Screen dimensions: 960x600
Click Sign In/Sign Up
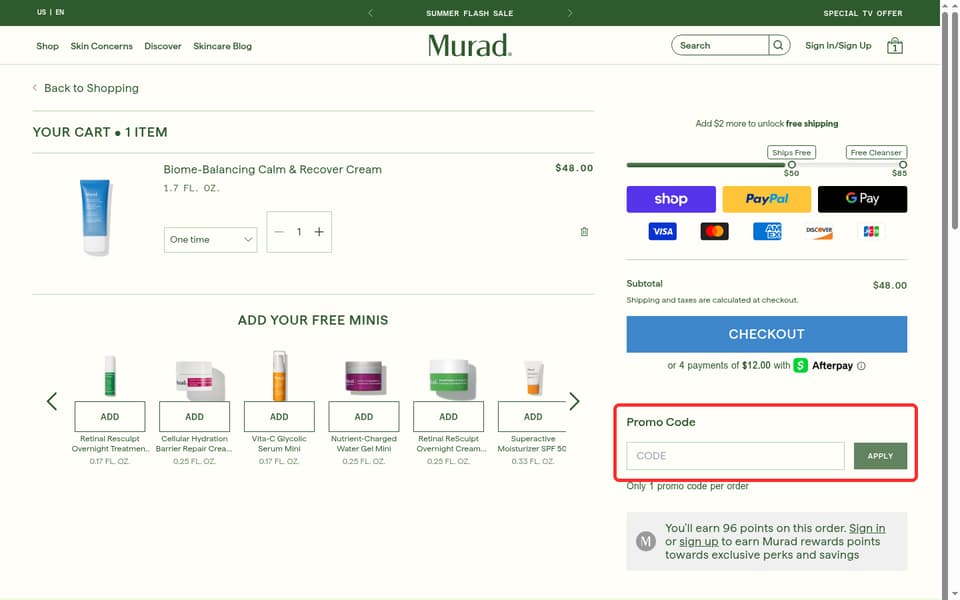click(x=838, y=45)
